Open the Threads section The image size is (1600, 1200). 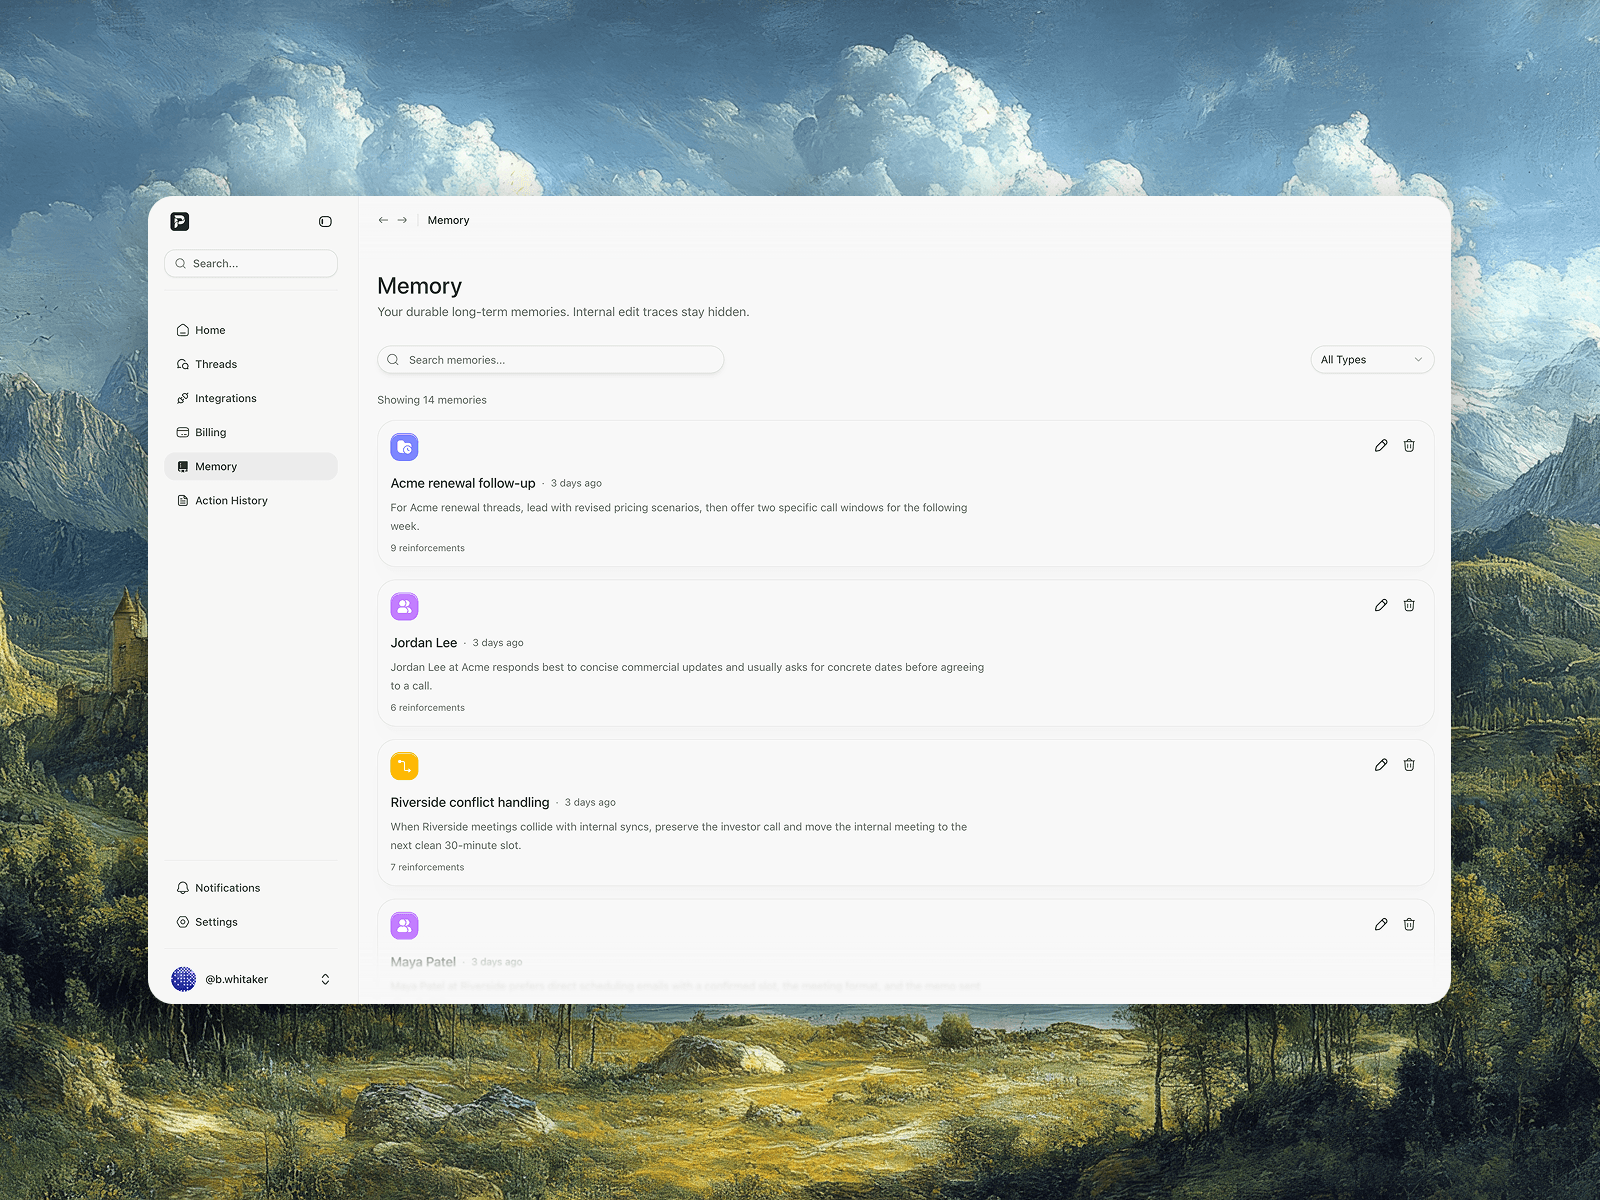251,364
